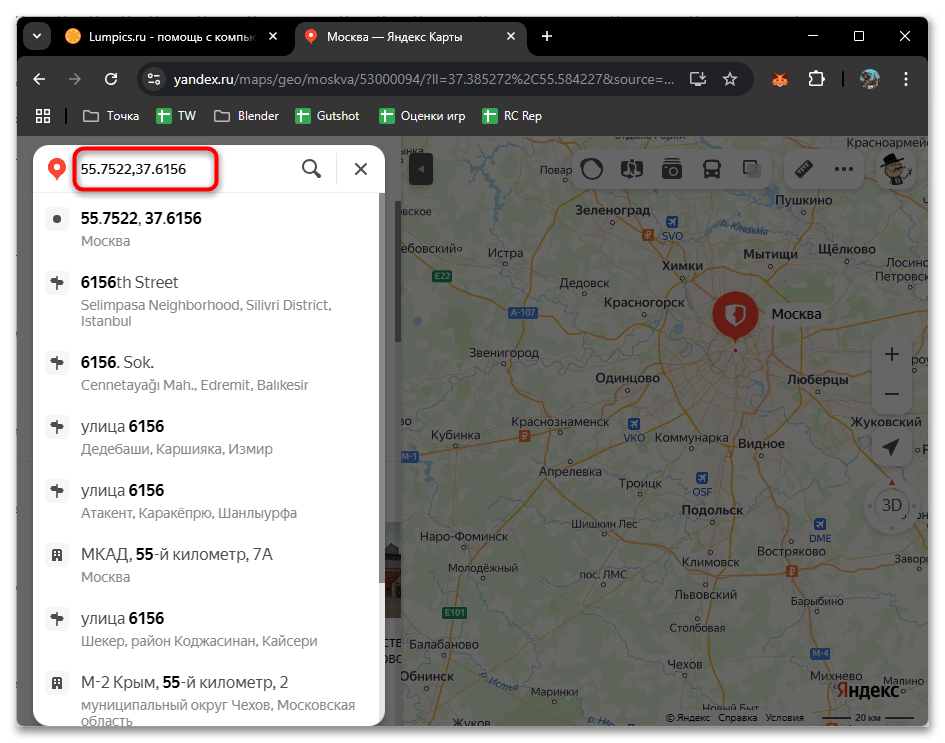Click the map print/copy squares icon
This screenshot has width=945, height=743.
(x=752, y=169)
